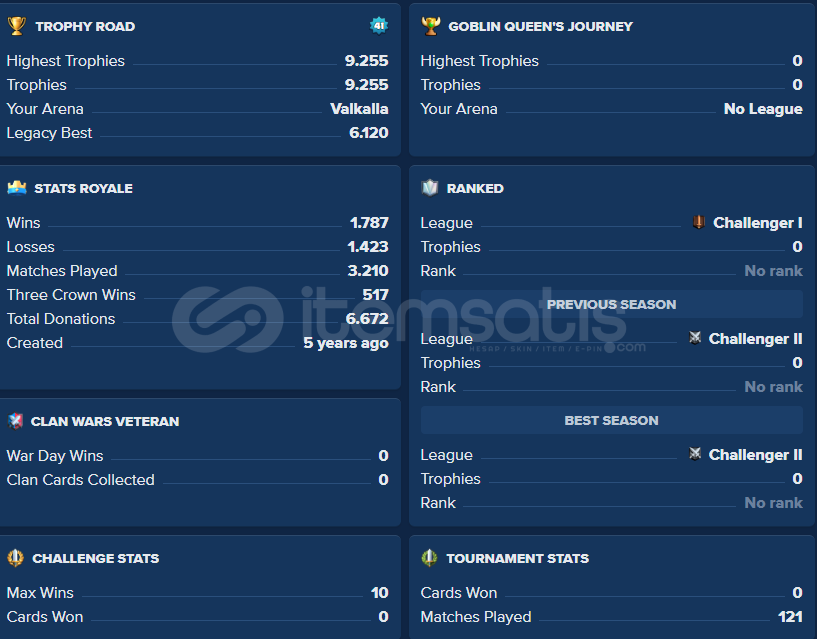
Task: Click the RANKED heading
Action: [x=475, y=189]
